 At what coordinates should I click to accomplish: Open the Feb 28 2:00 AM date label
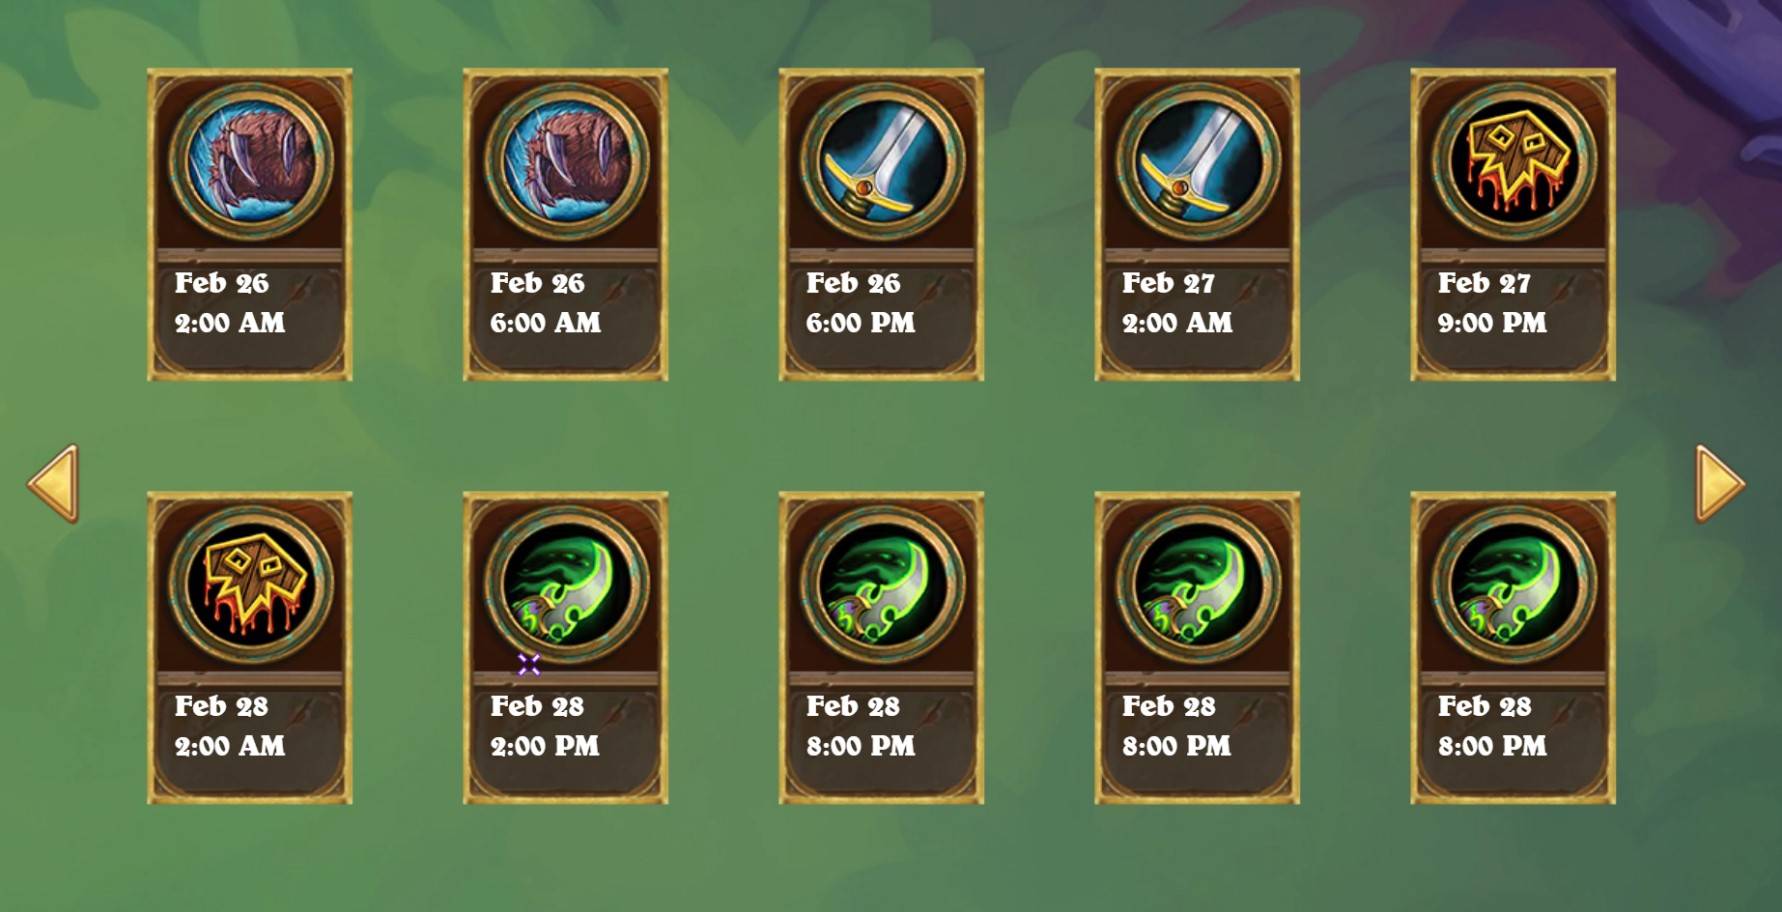[x=230, y=726]
